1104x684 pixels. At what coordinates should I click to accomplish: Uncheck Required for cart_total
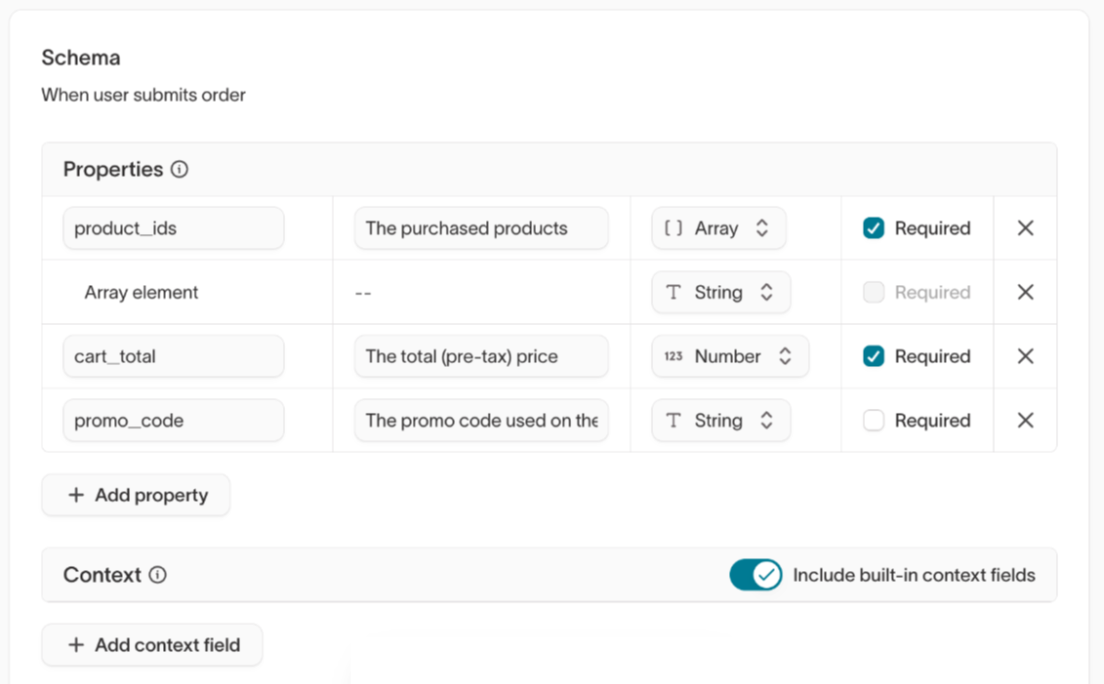[874, 356]
